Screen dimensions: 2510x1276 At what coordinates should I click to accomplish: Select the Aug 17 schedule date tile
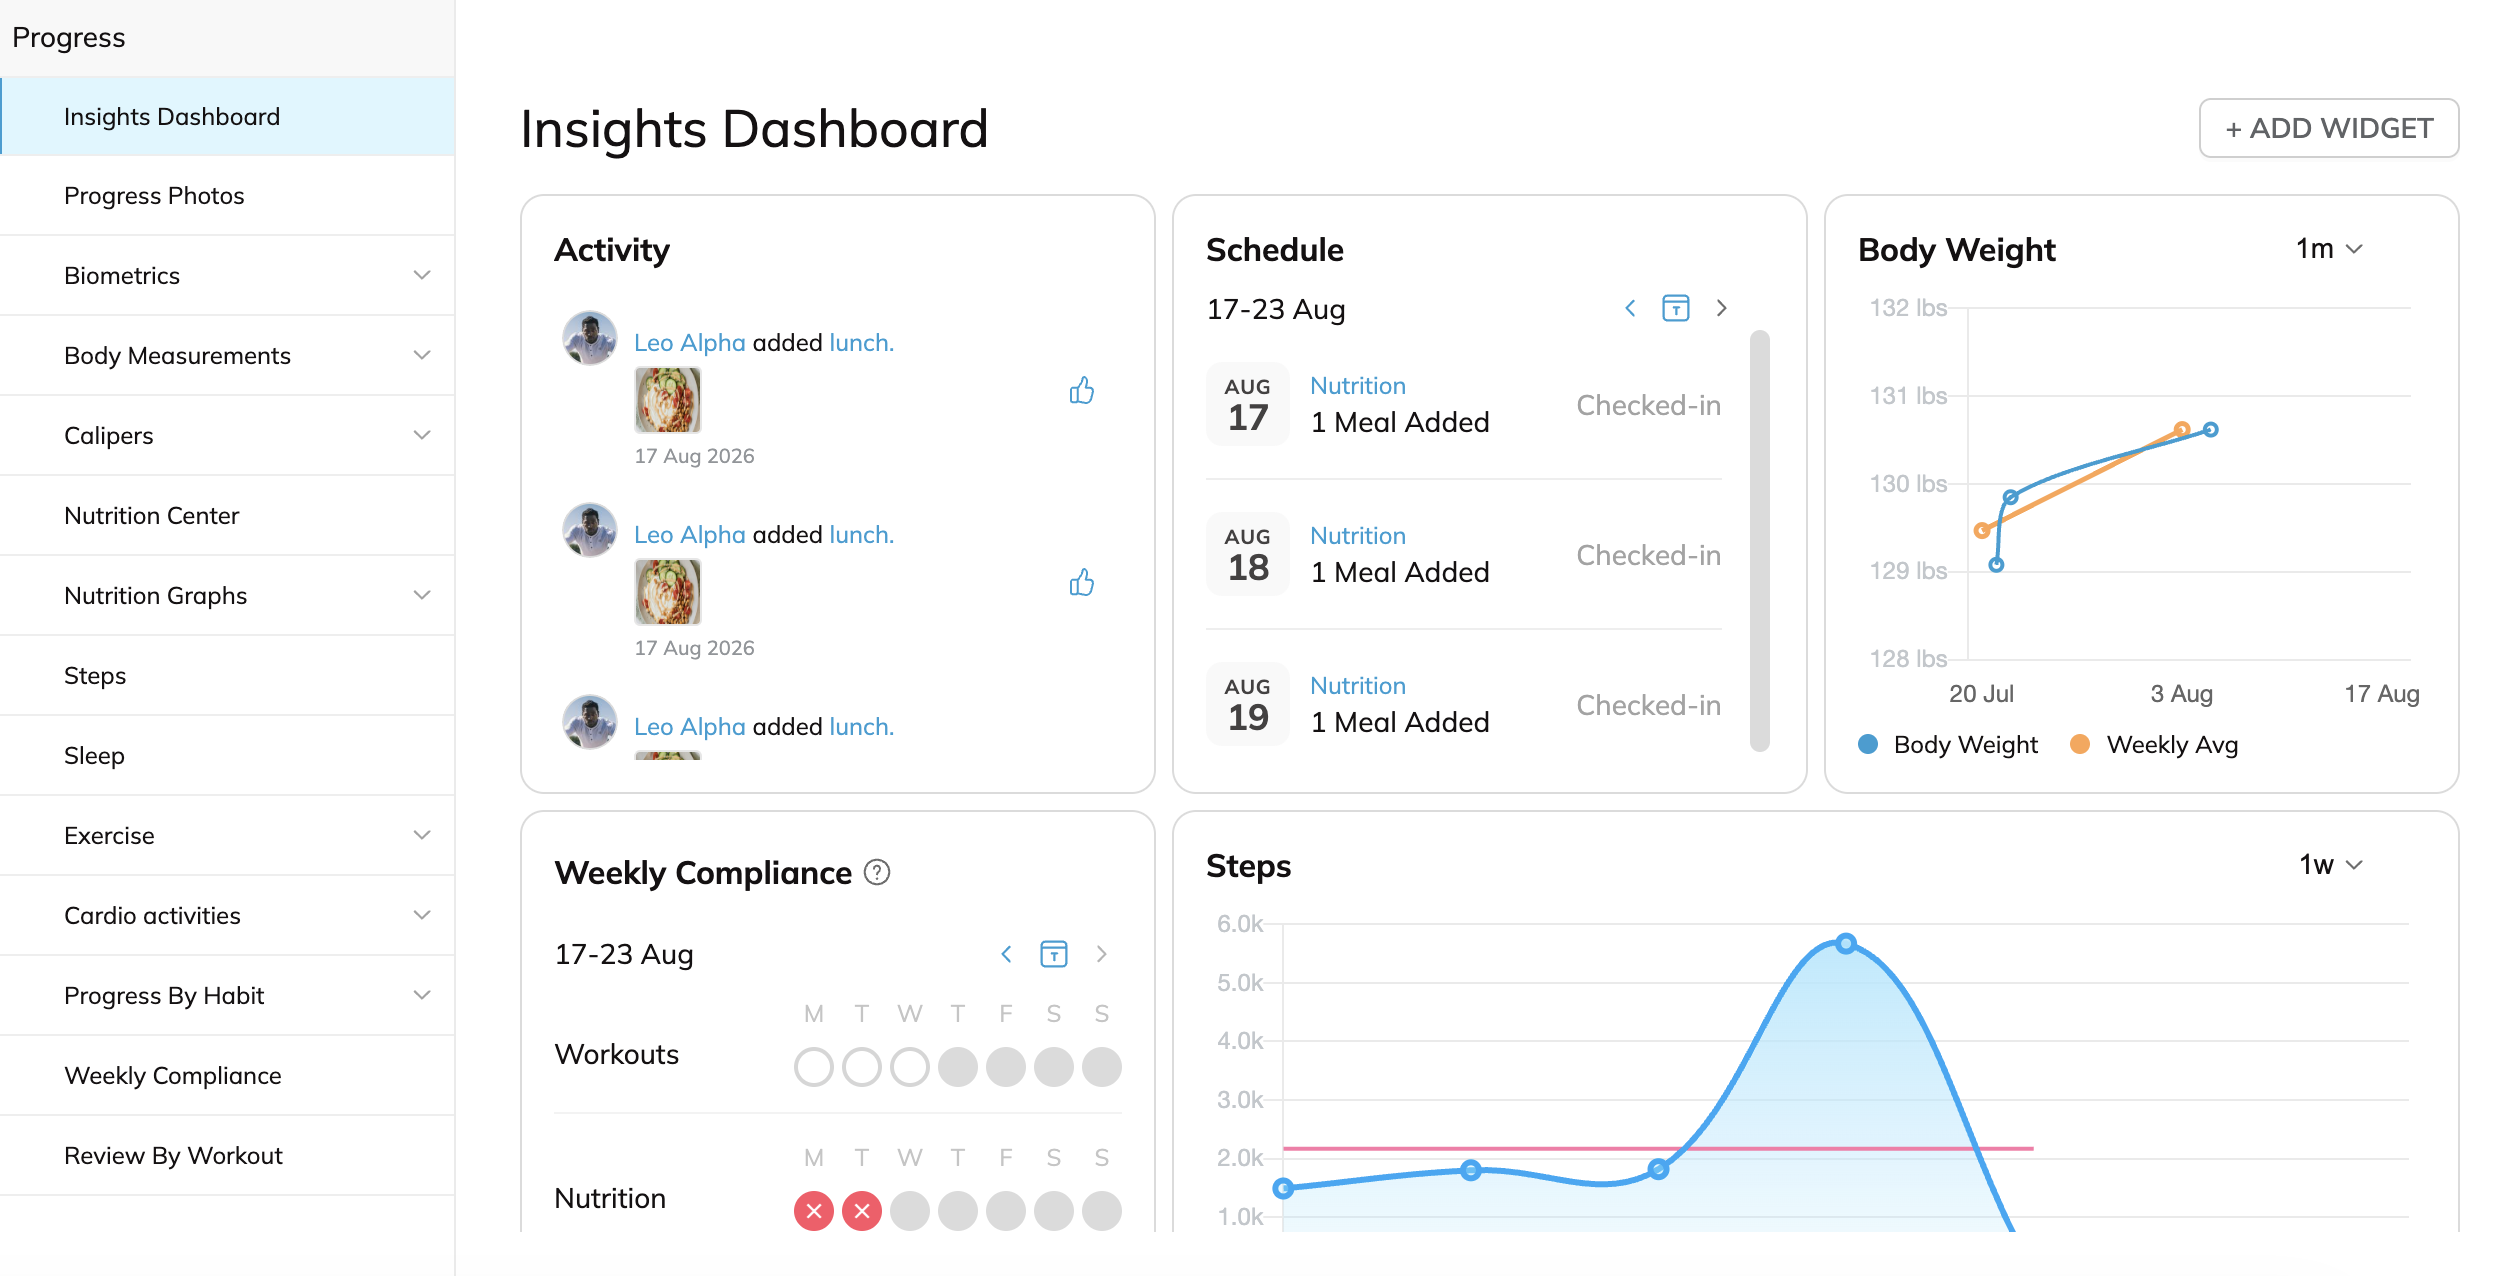click(x=1248, y=404)
